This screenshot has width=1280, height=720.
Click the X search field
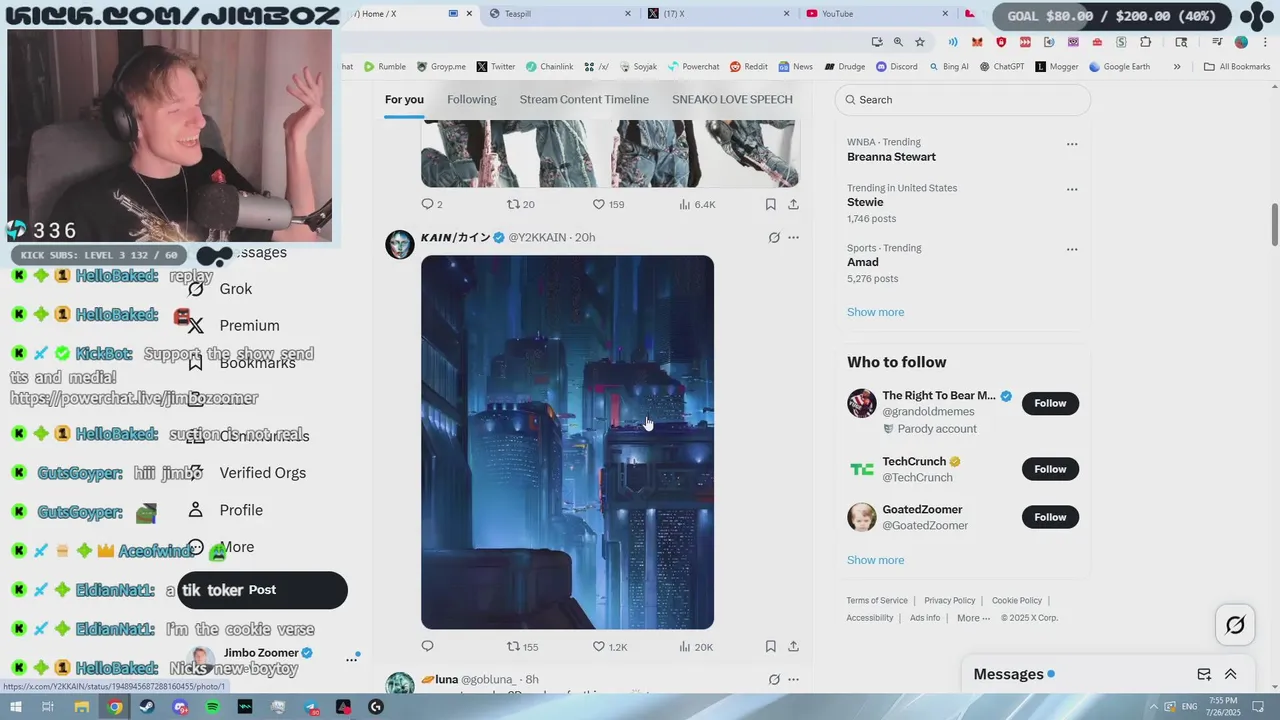(x=963, y=100)
